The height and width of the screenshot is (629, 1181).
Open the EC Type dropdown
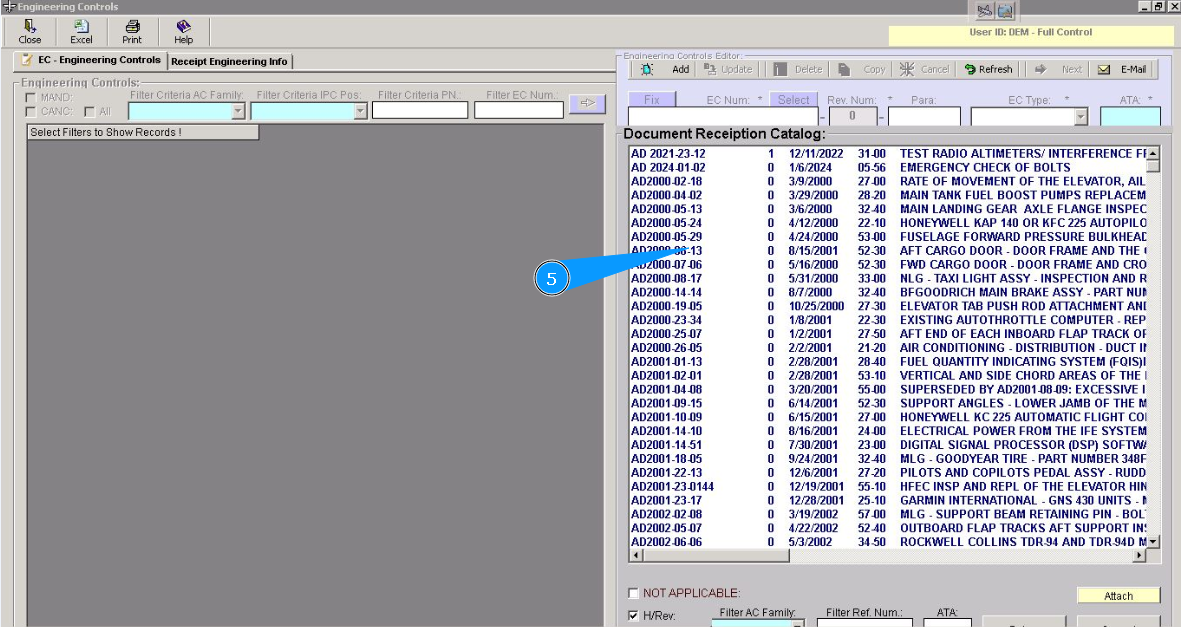pos(1080,117)
